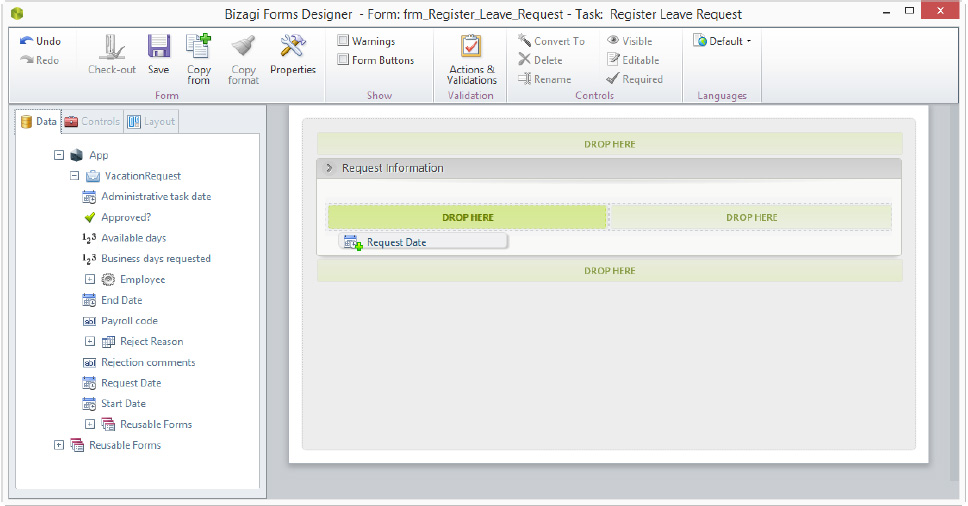Click the Check-out icon
Image resolution: width=968 pixels, height=506 pixels.
(x=112, y=47)
